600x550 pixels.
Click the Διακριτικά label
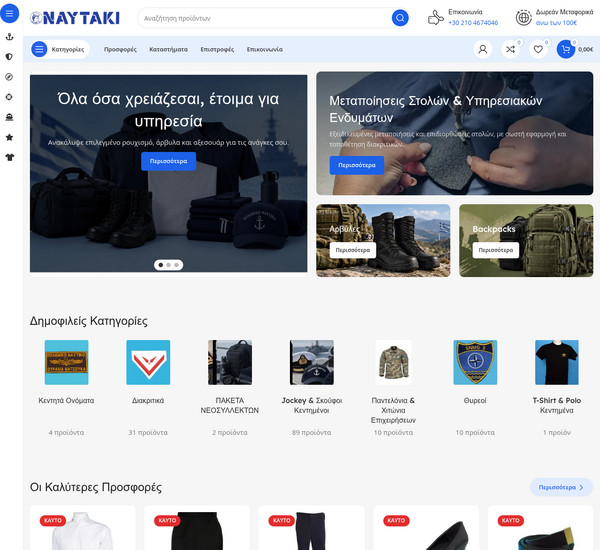[148, 400]
